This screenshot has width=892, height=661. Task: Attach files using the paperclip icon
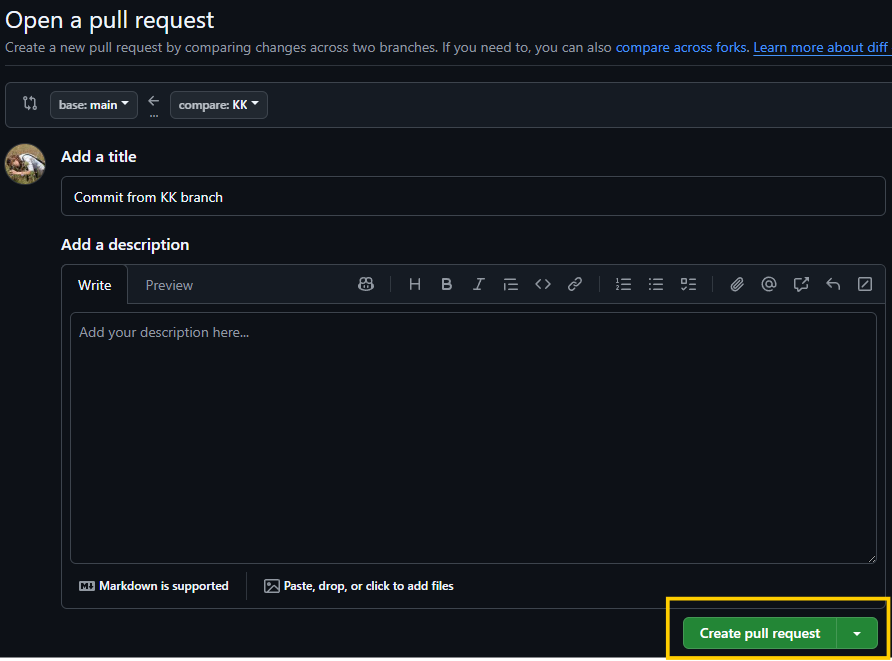(x=737, y=285)
